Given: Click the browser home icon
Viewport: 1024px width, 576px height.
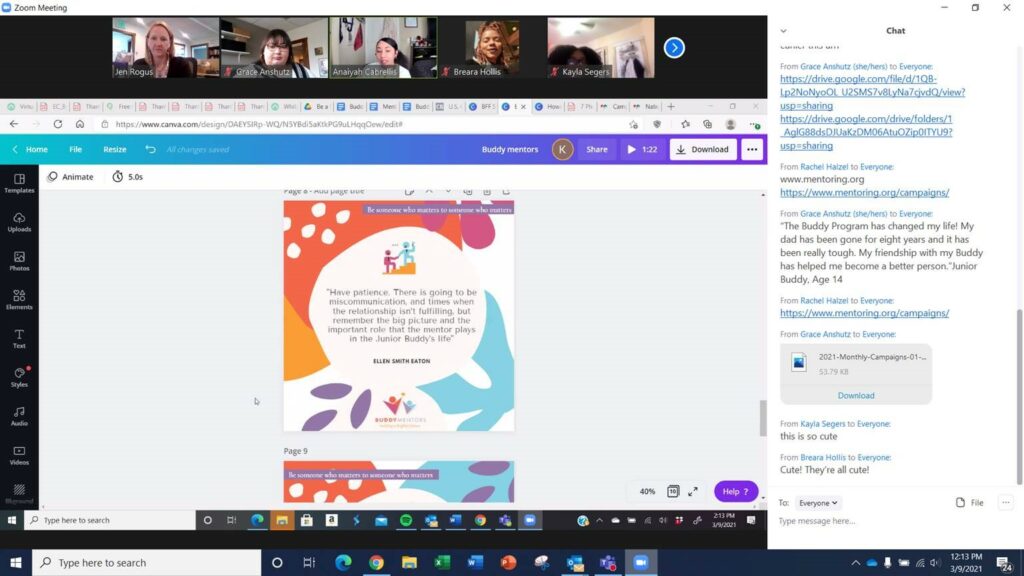Looking at the screenshot, I should tap(80, 124).
